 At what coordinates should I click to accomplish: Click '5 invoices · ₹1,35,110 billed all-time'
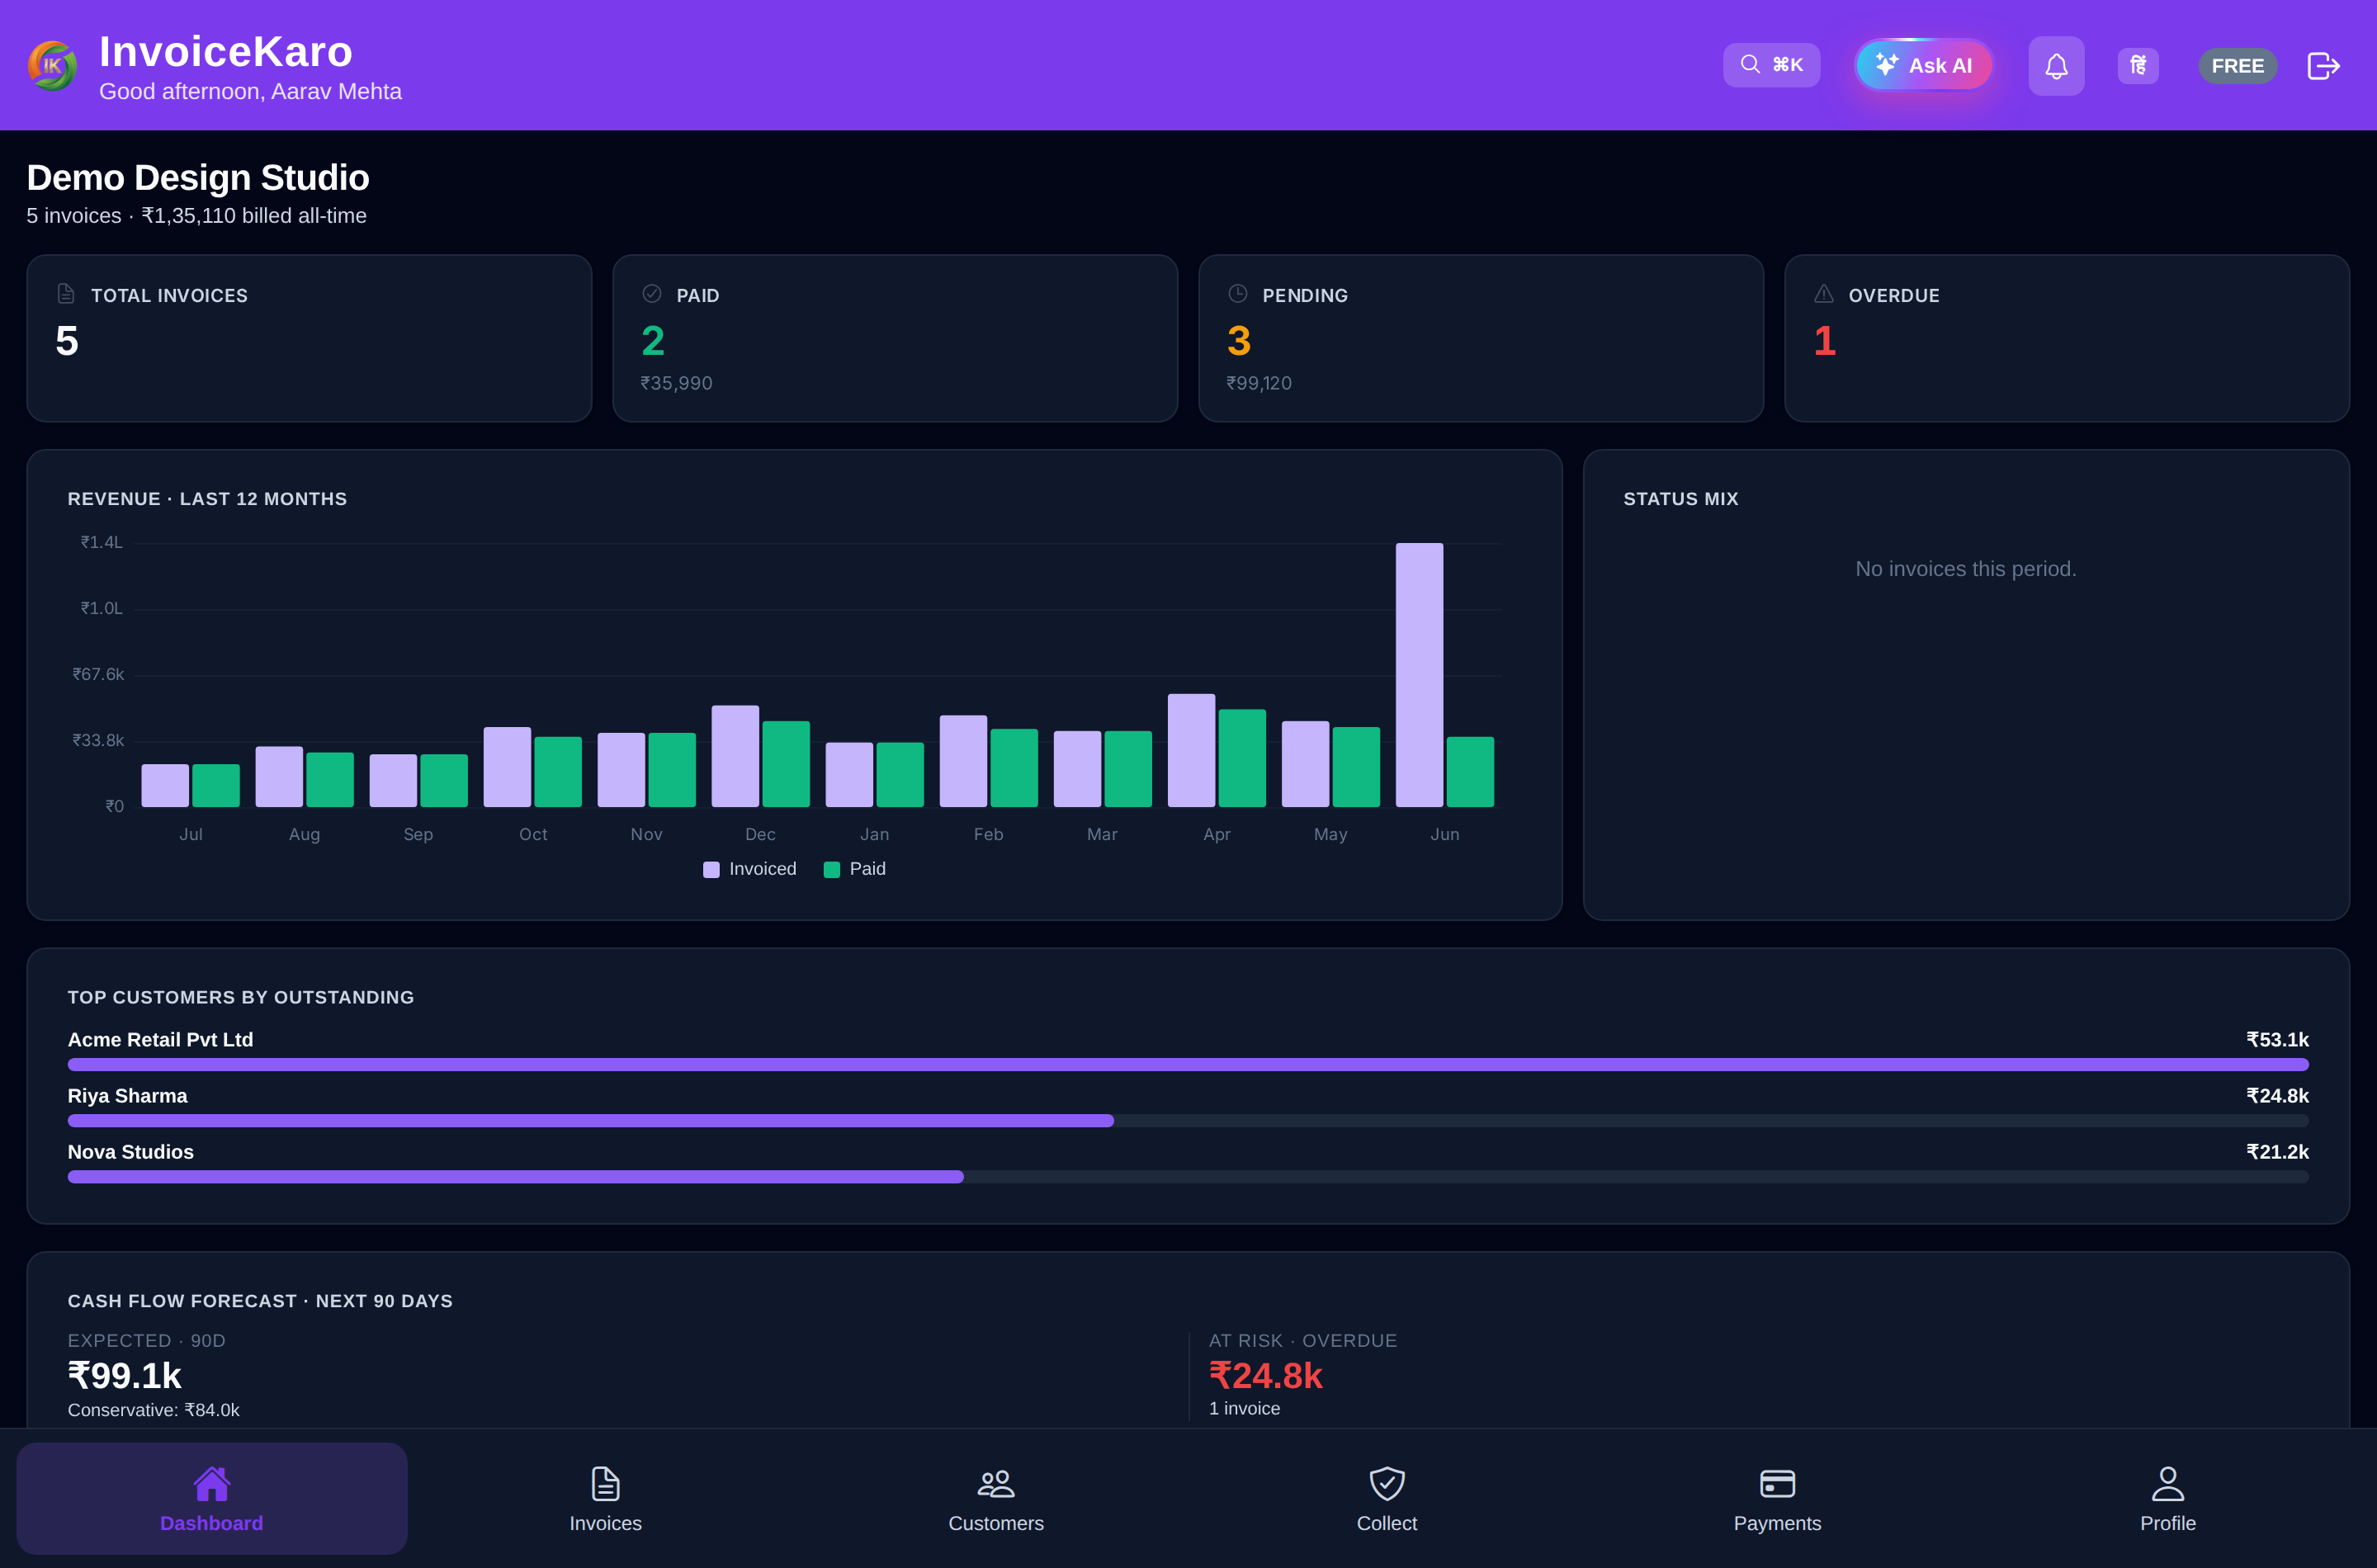[196, 216]
